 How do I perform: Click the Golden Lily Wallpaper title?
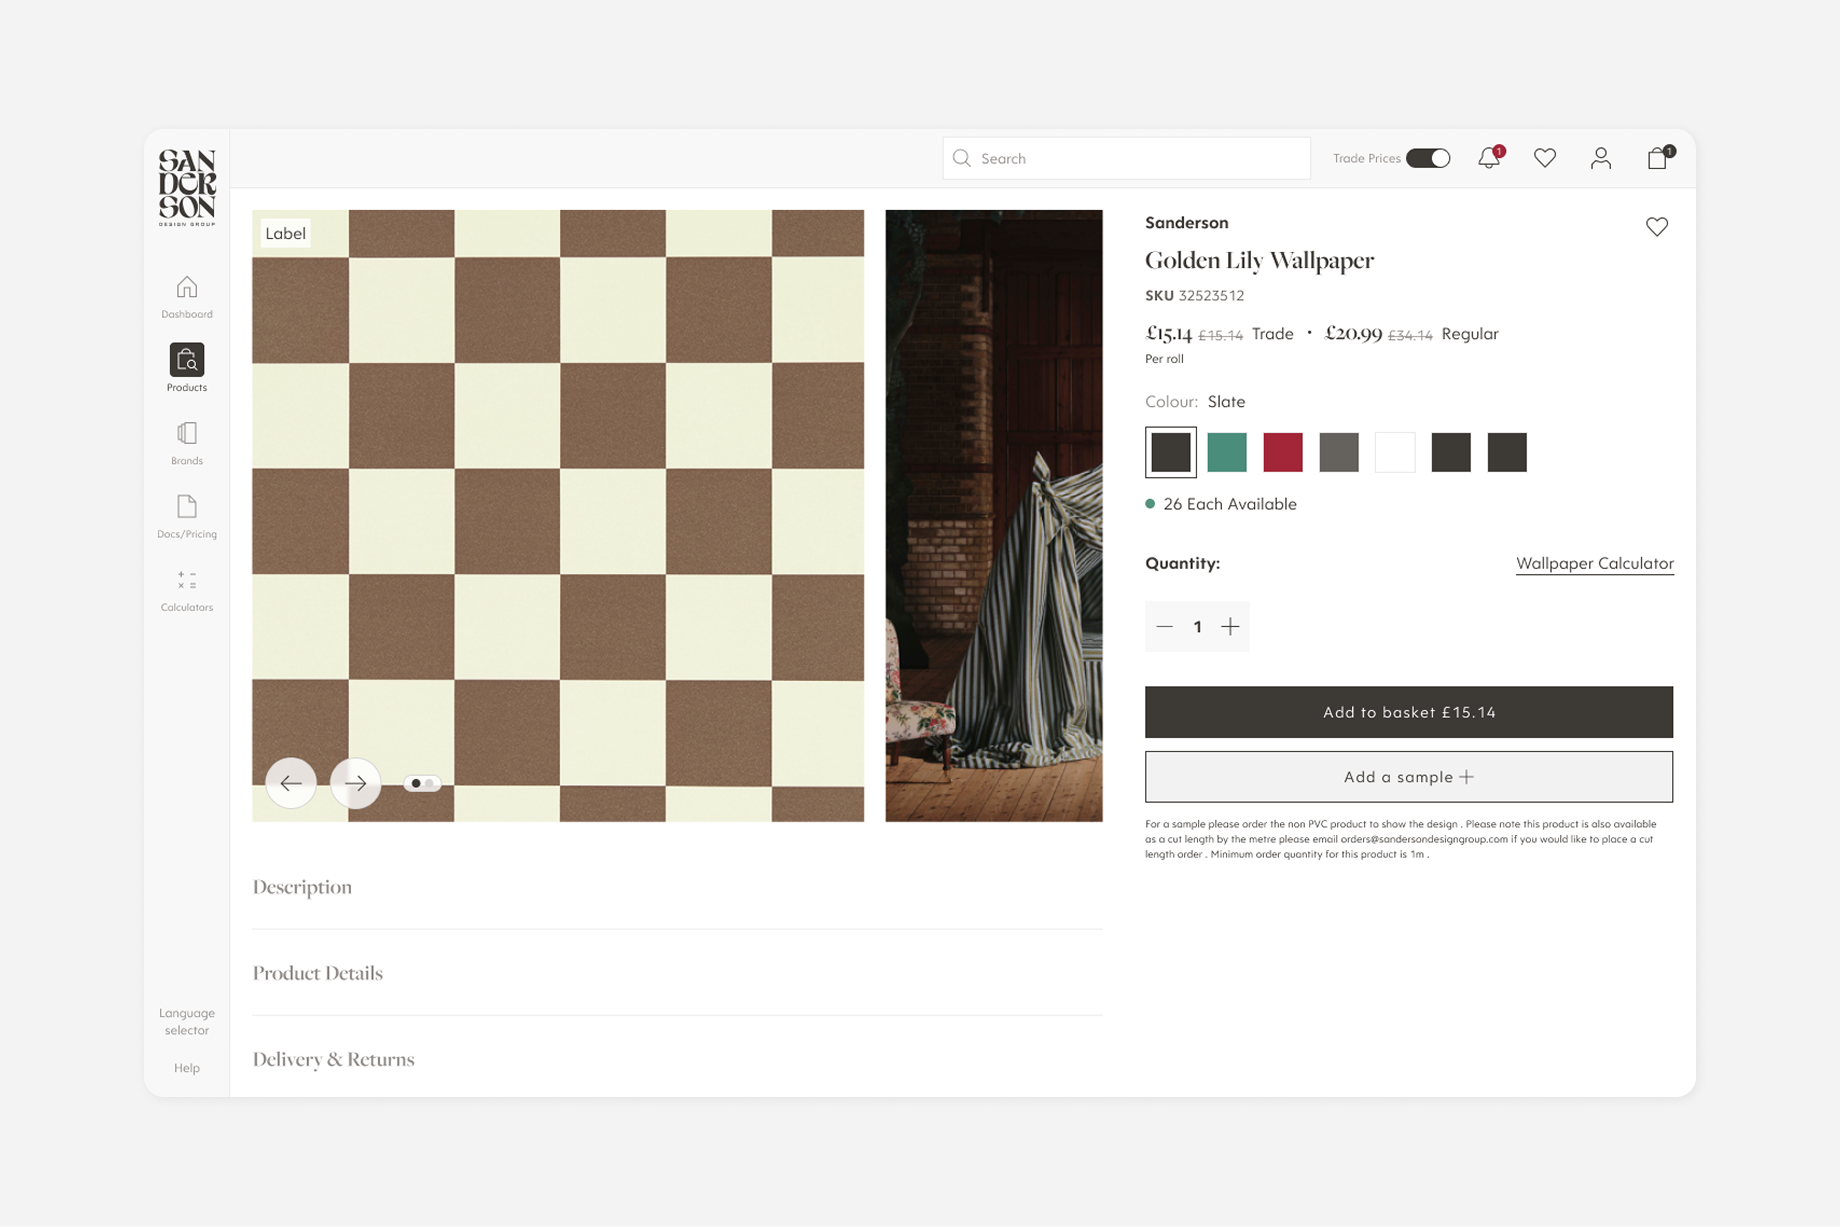point(1260,260)
